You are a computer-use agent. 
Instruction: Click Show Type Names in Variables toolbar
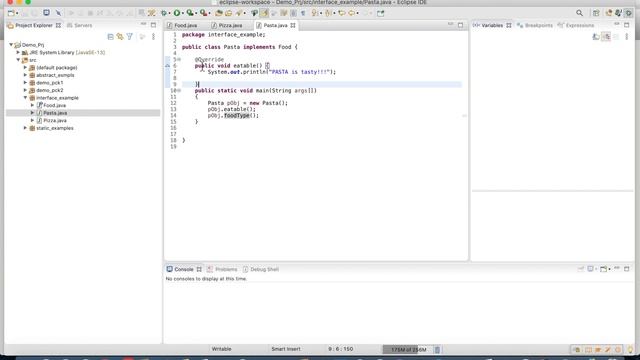[596, 37]
